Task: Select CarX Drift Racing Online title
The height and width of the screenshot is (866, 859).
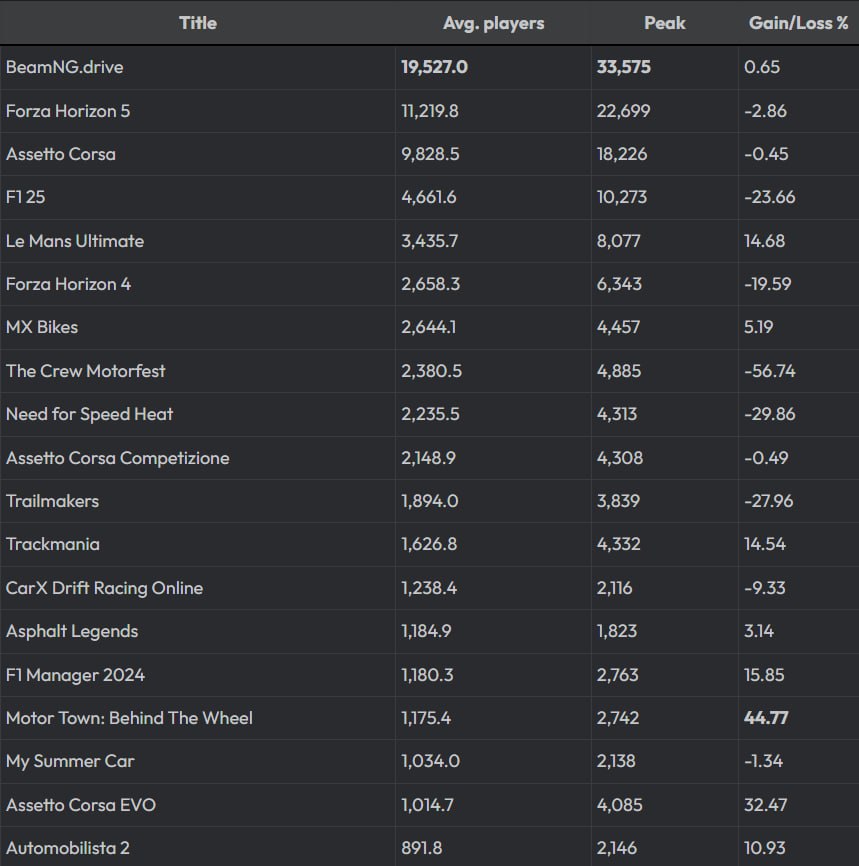Action: pos(104,588)
